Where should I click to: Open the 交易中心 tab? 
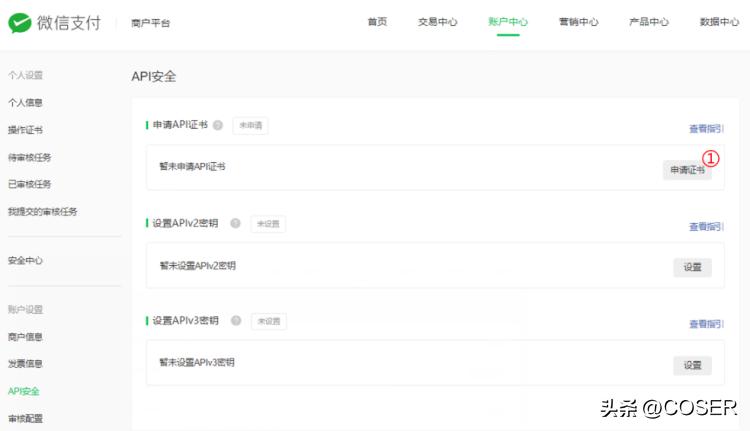(438, 22)
